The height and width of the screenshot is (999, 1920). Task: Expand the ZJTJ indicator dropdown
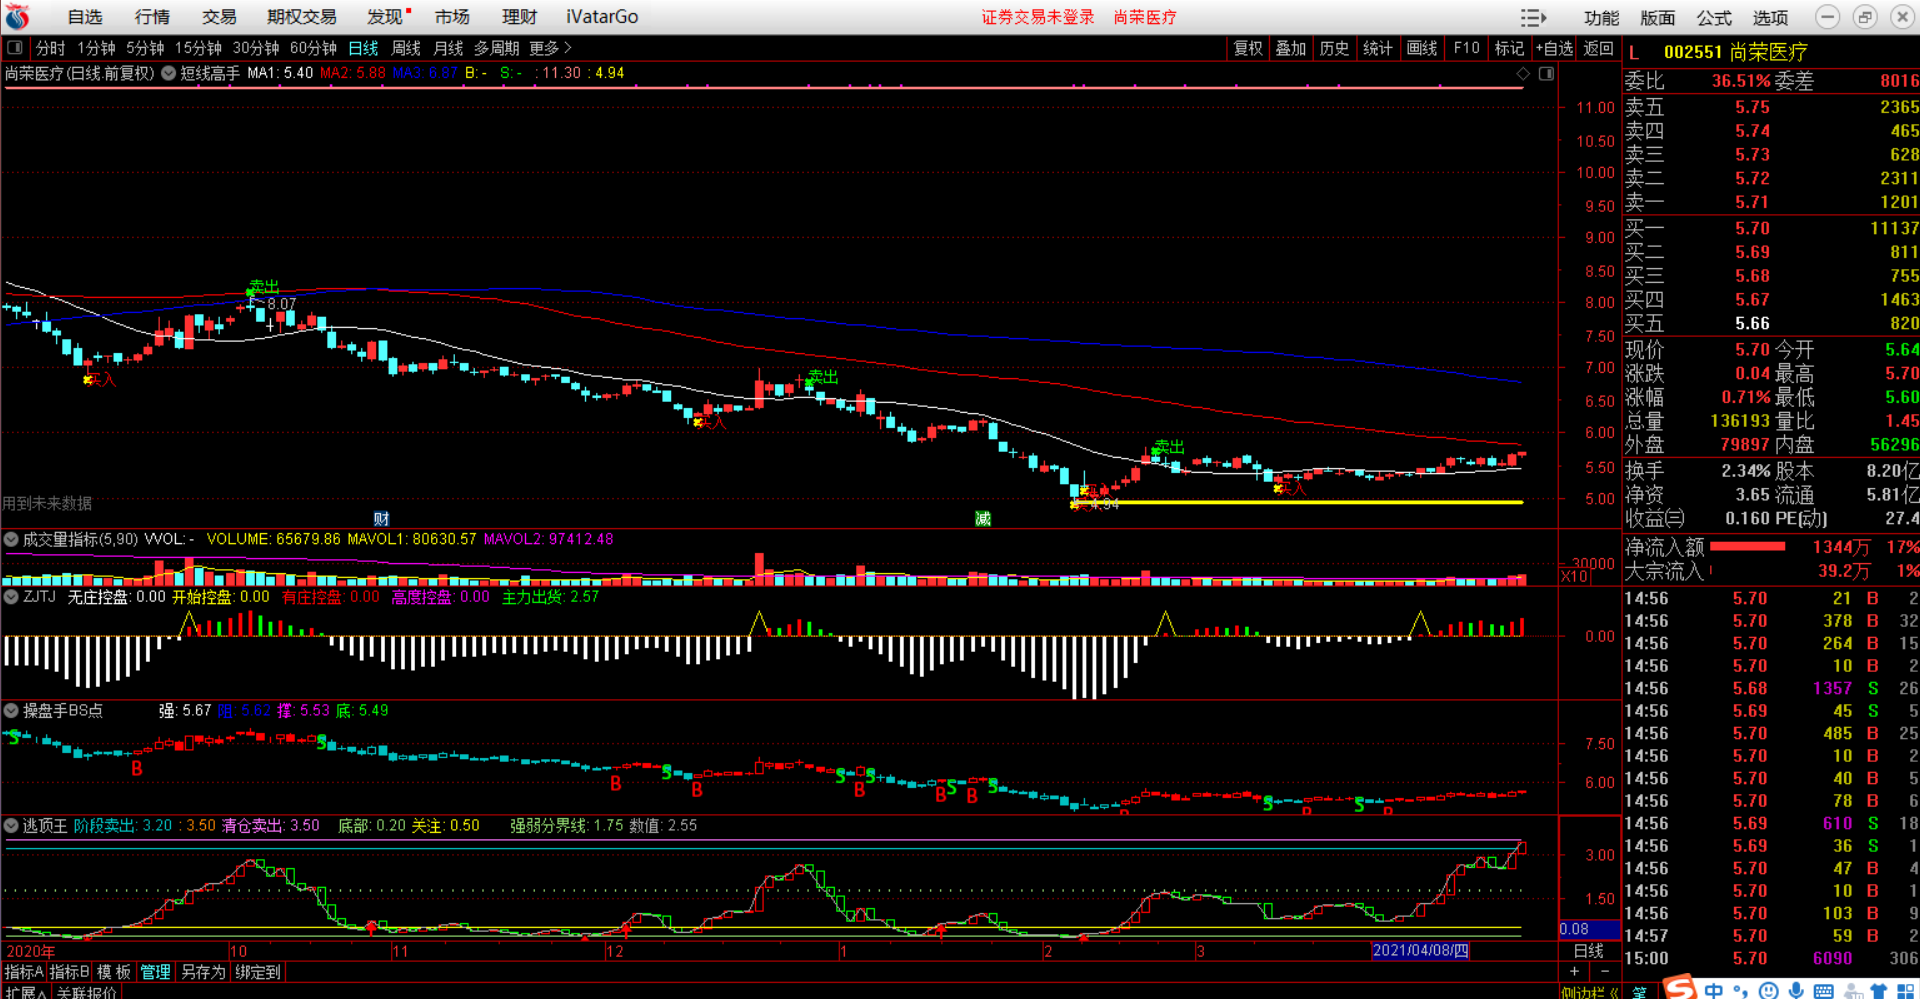pyautogui.click(x=12, y=597)
